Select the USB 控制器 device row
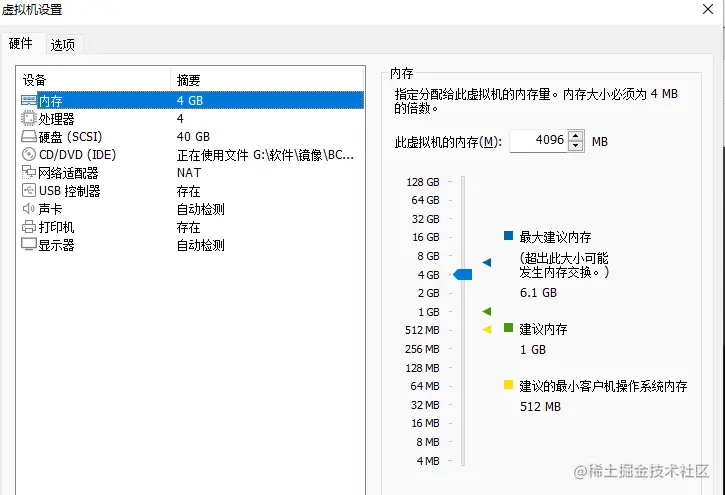The image size is (725, 495). point(190,191)
